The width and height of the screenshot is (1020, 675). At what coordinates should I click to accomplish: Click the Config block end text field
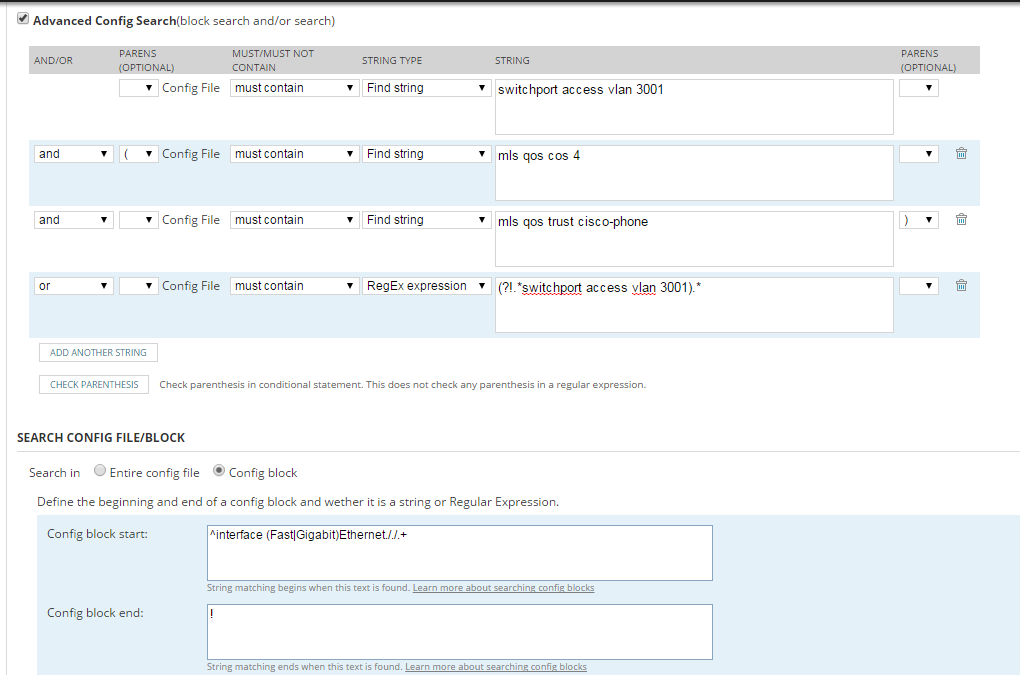pos(460,632)
